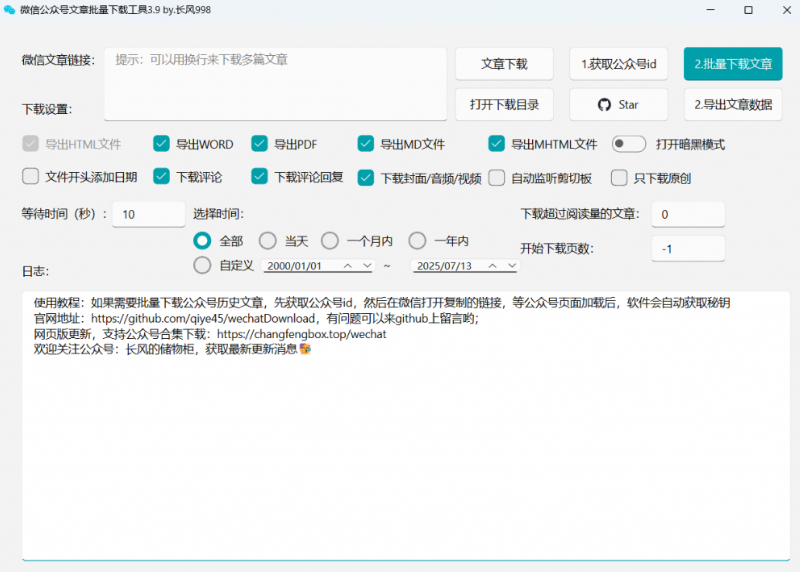This screenshot has height=572, width=800.
Task: Click the 开始下载页数 field
Action: (x=688, y=249)
